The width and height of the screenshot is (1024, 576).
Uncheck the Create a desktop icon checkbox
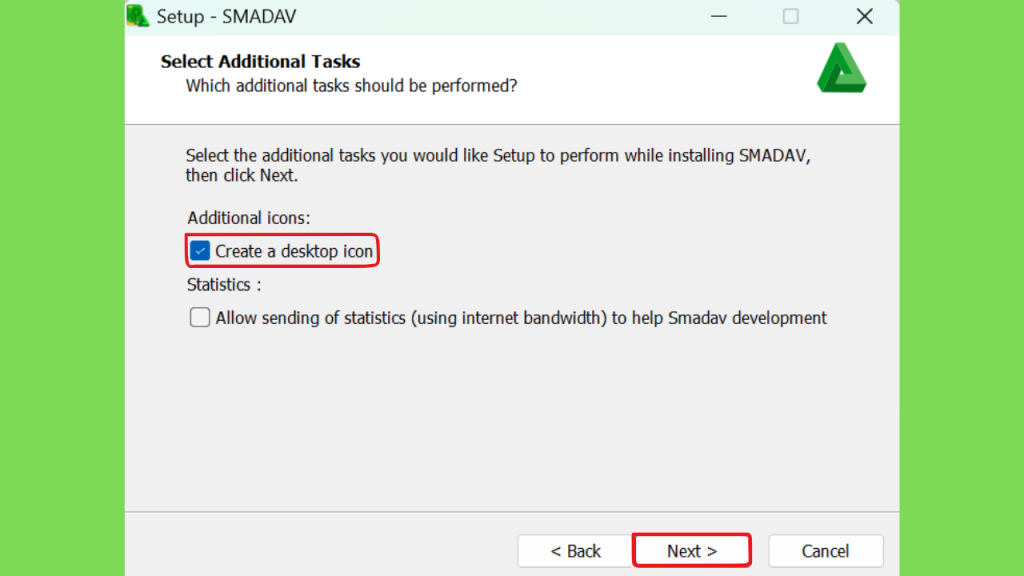point(200,251)
